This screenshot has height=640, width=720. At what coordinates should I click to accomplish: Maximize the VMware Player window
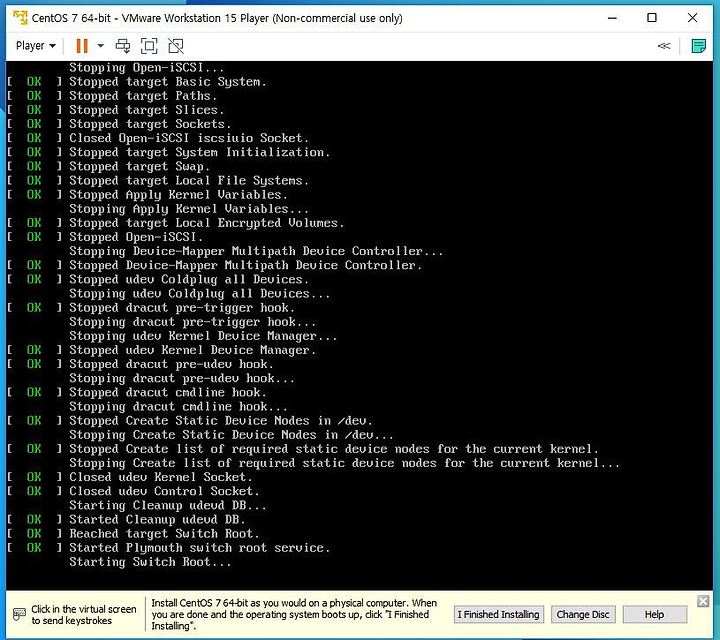tap(652, 18)
